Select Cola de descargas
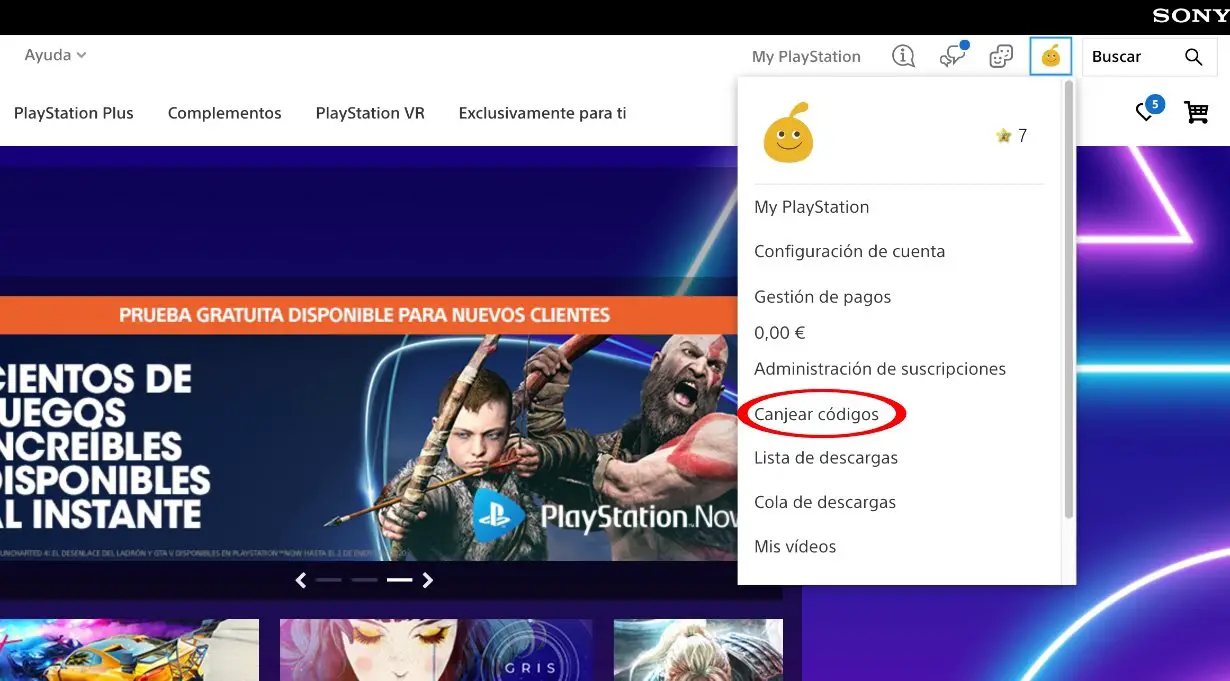This screenshot has width=1230, height=681. point(825,502)
